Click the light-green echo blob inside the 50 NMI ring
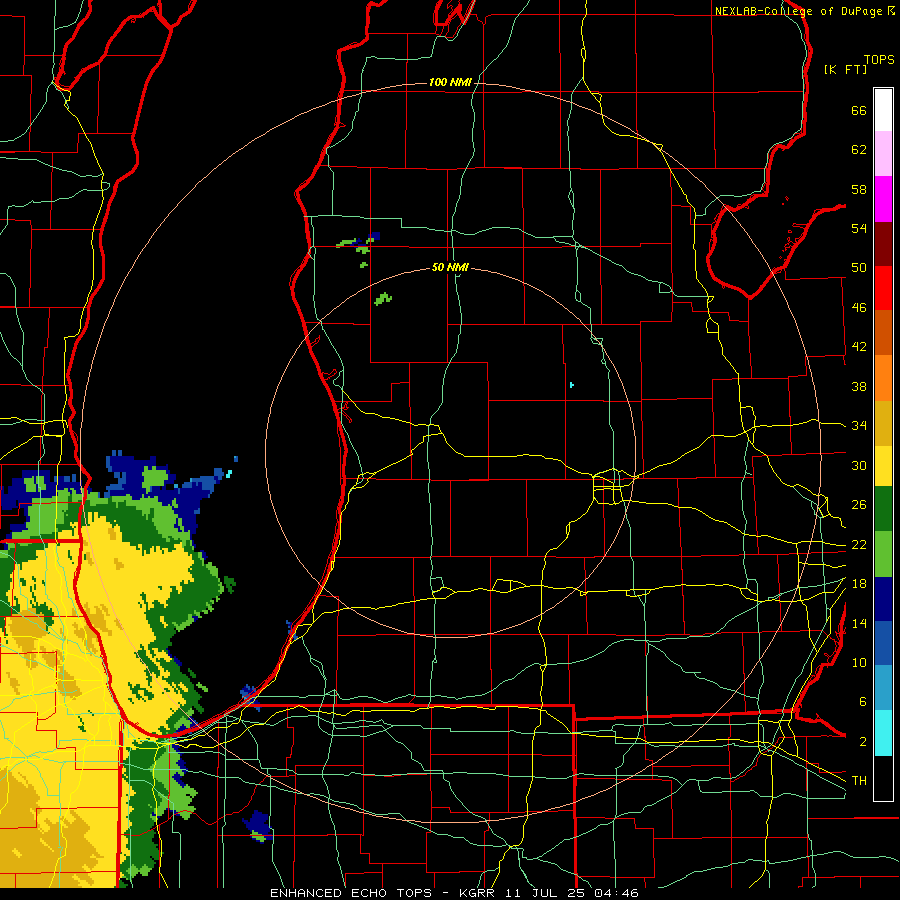This screenshot has width=900, height=900. [x=383, y=298]
